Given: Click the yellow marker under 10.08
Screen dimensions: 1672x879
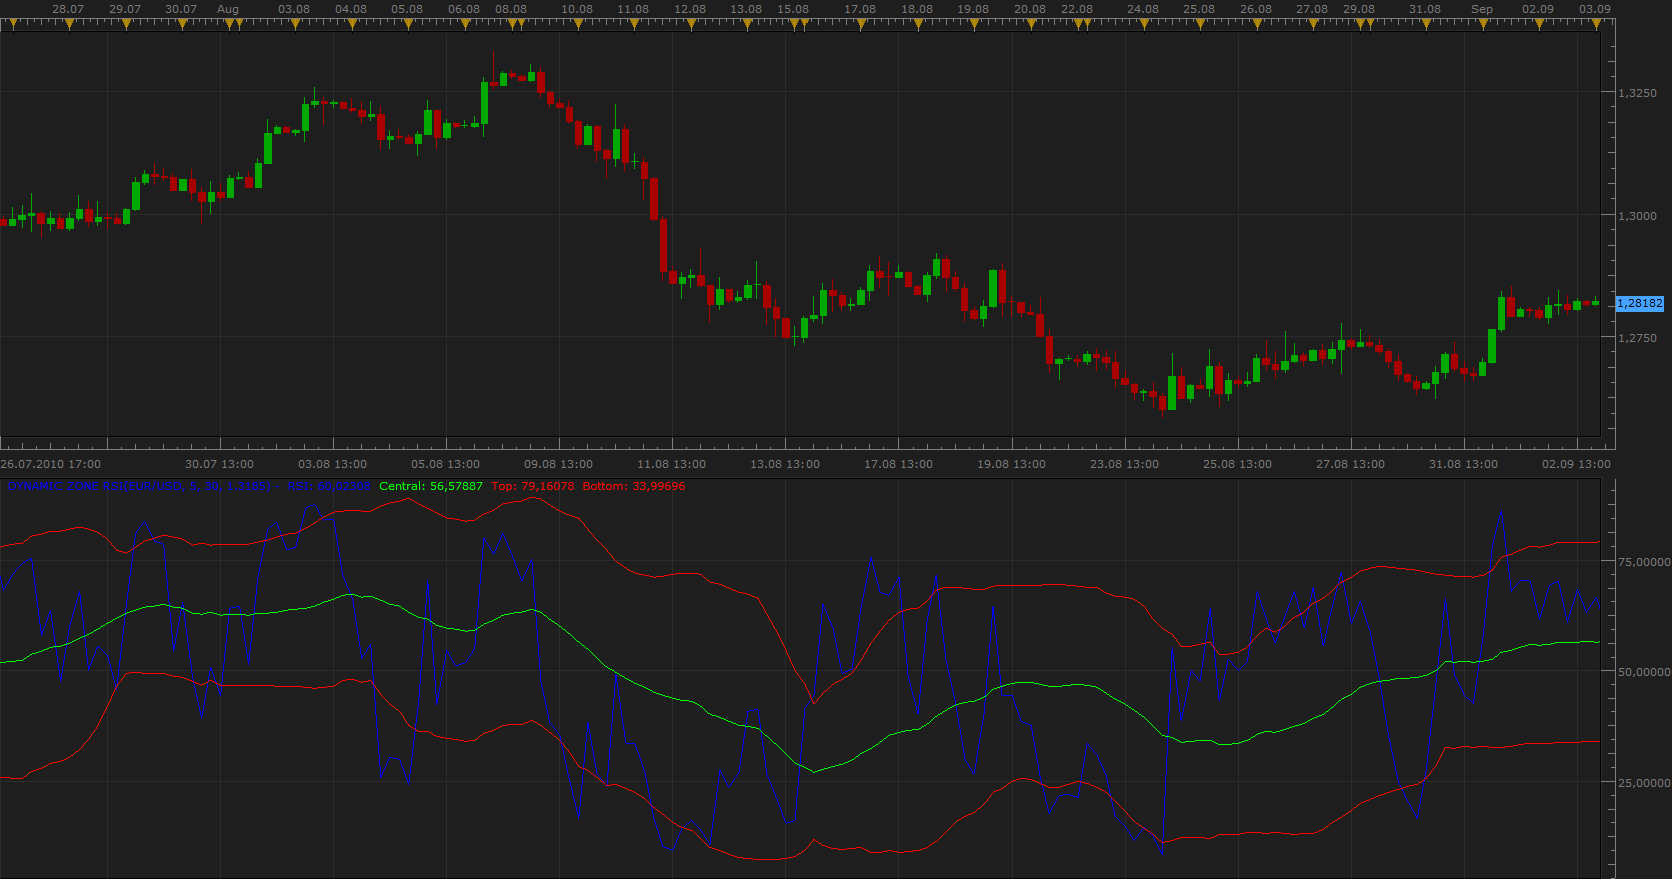Looking at the screenshot, I should [x=578, y=24].
